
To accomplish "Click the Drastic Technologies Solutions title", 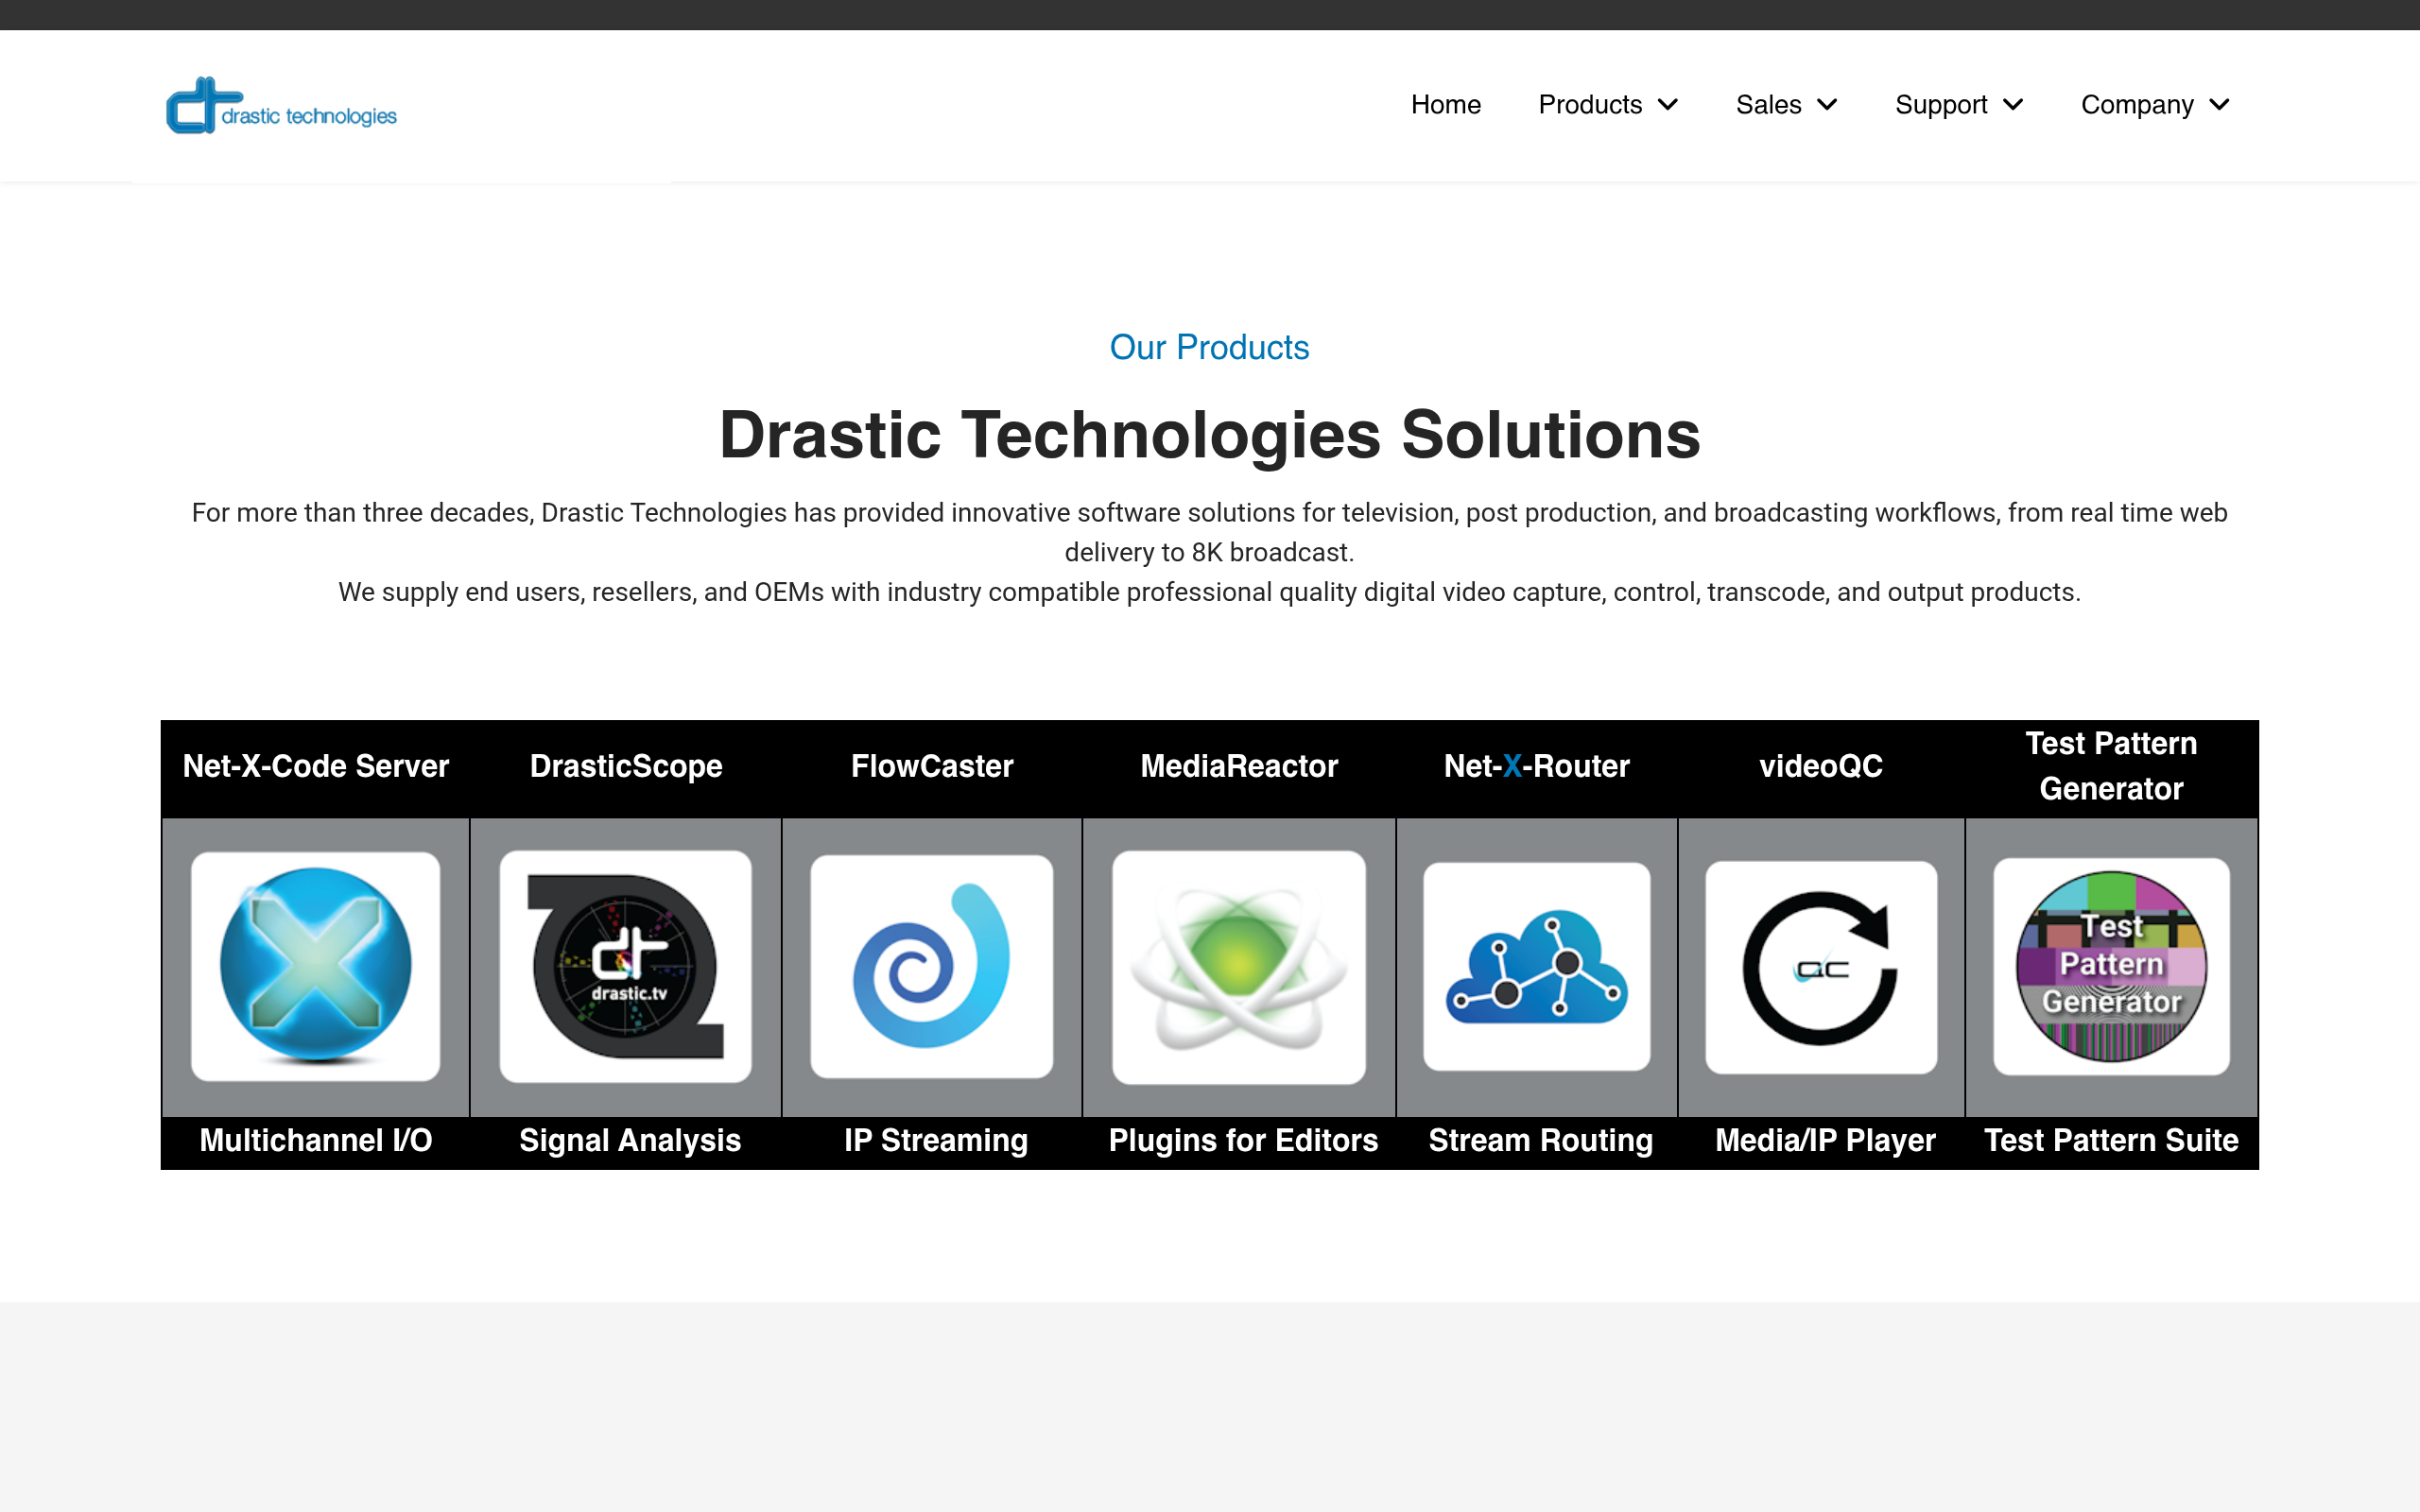I will pos(1210,435).
